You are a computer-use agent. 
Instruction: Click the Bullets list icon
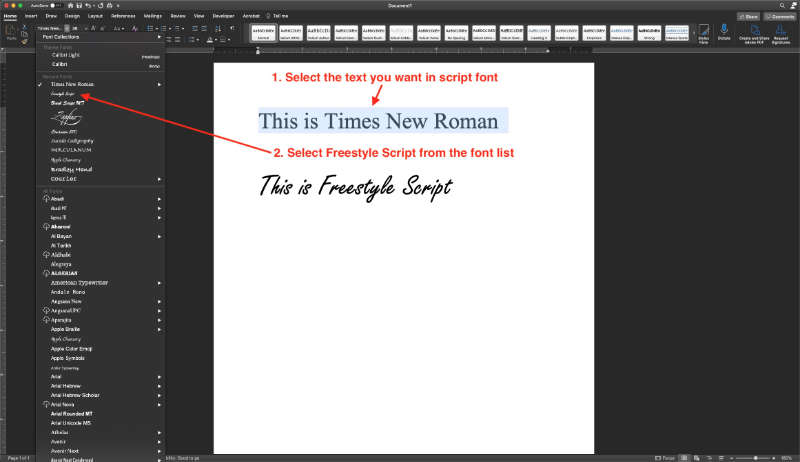(x=150, y=29)
